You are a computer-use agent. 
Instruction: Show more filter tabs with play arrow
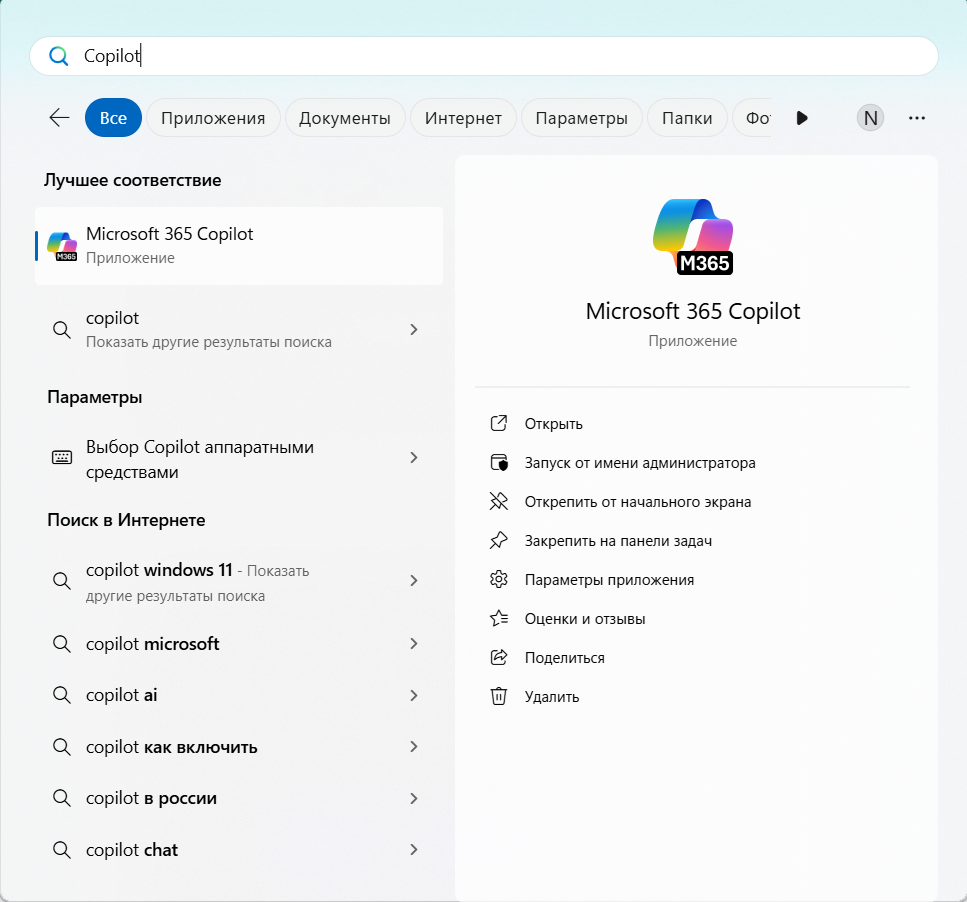click(802, 118)
